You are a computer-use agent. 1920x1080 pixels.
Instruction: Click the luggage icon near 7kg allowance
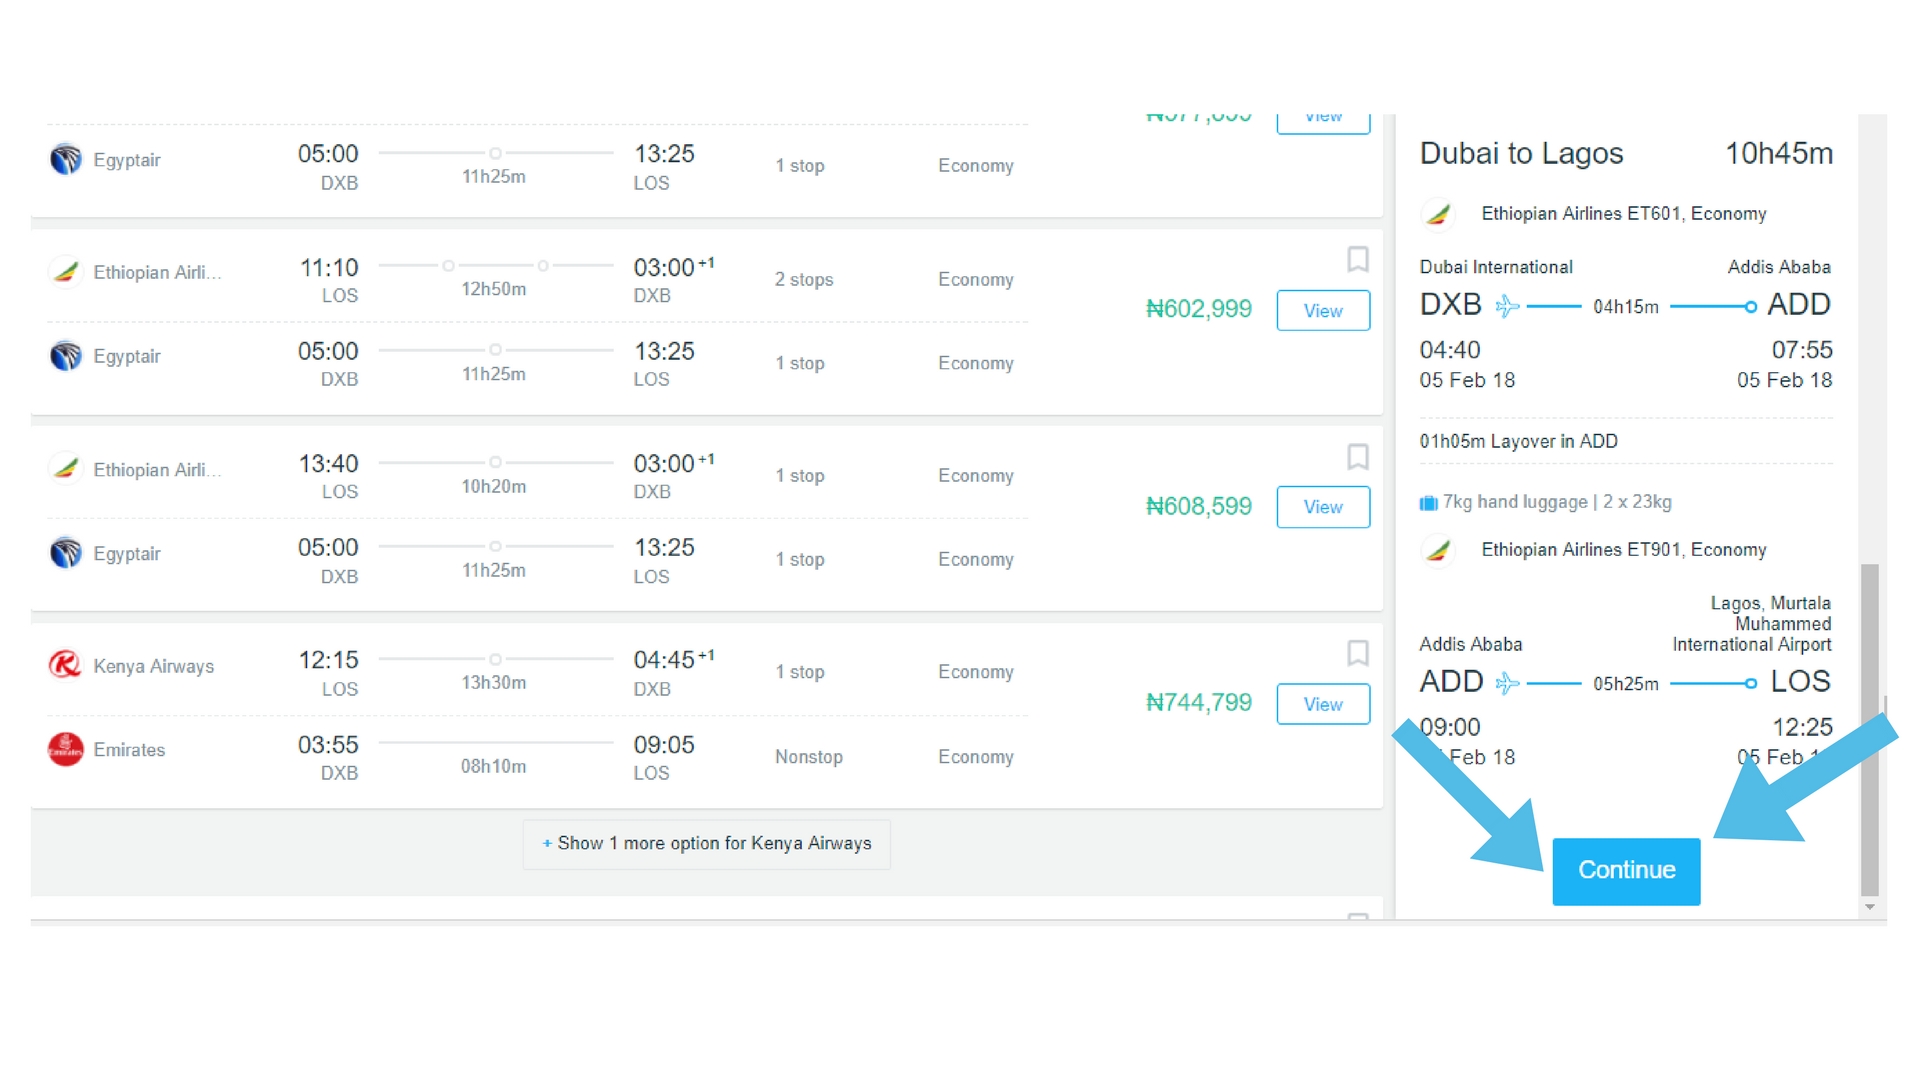point(1428,503)
